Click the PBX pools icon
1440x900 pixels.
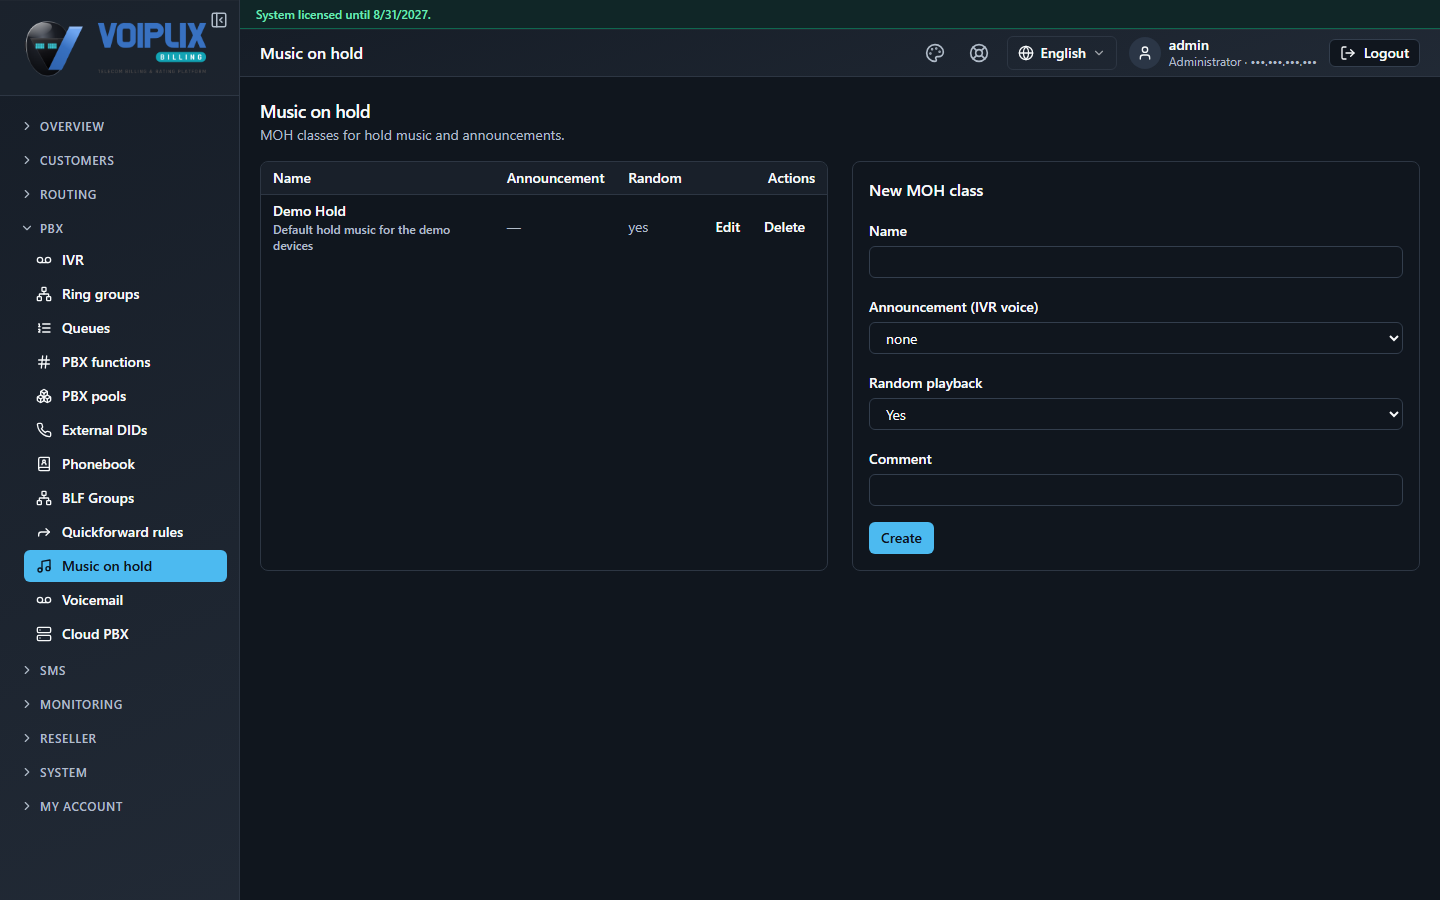(44, 396)
